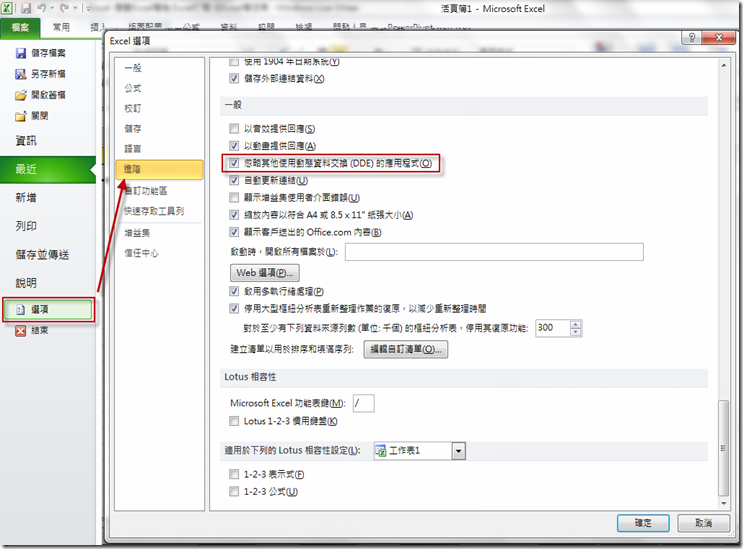Toggle 自動更新連結 checkbox
Viewport: 743px width, 549px height.
(x=234, y=180)
